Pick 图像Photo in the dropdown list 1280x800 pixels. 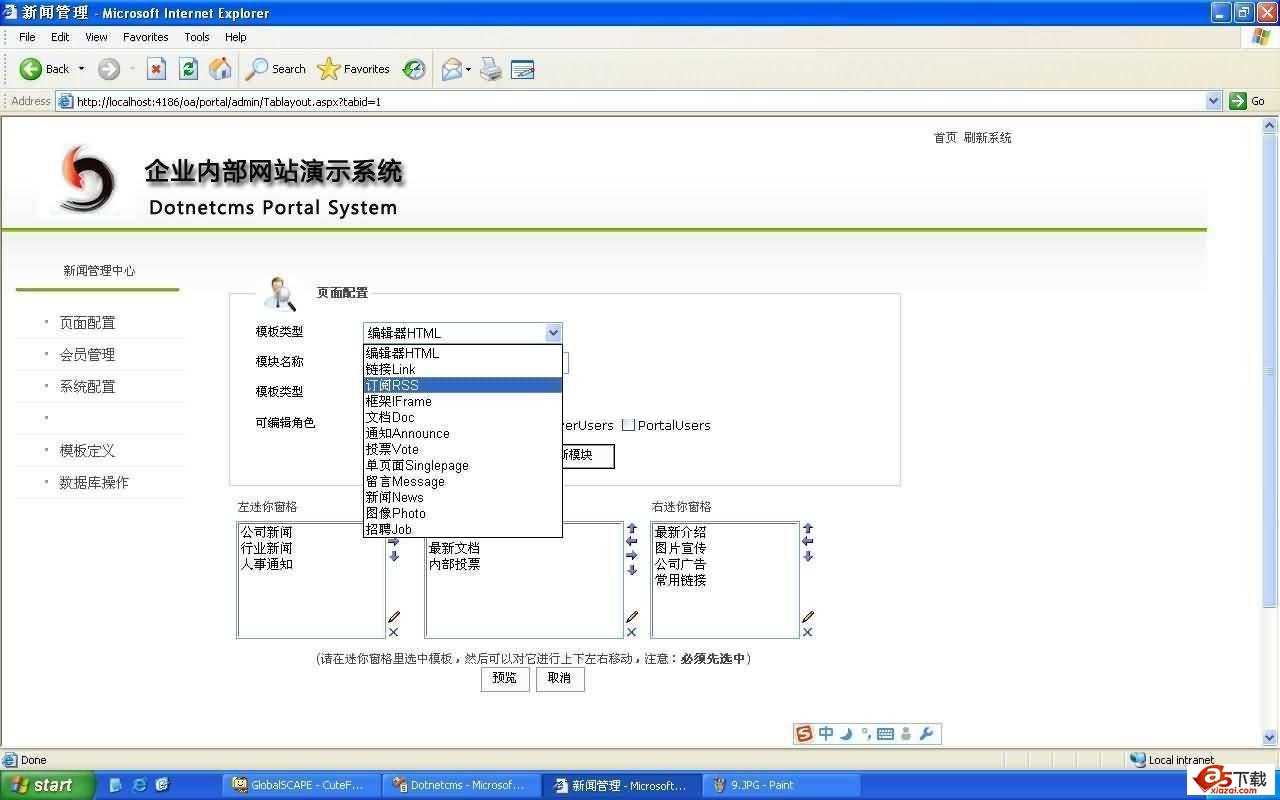(462, 513)
